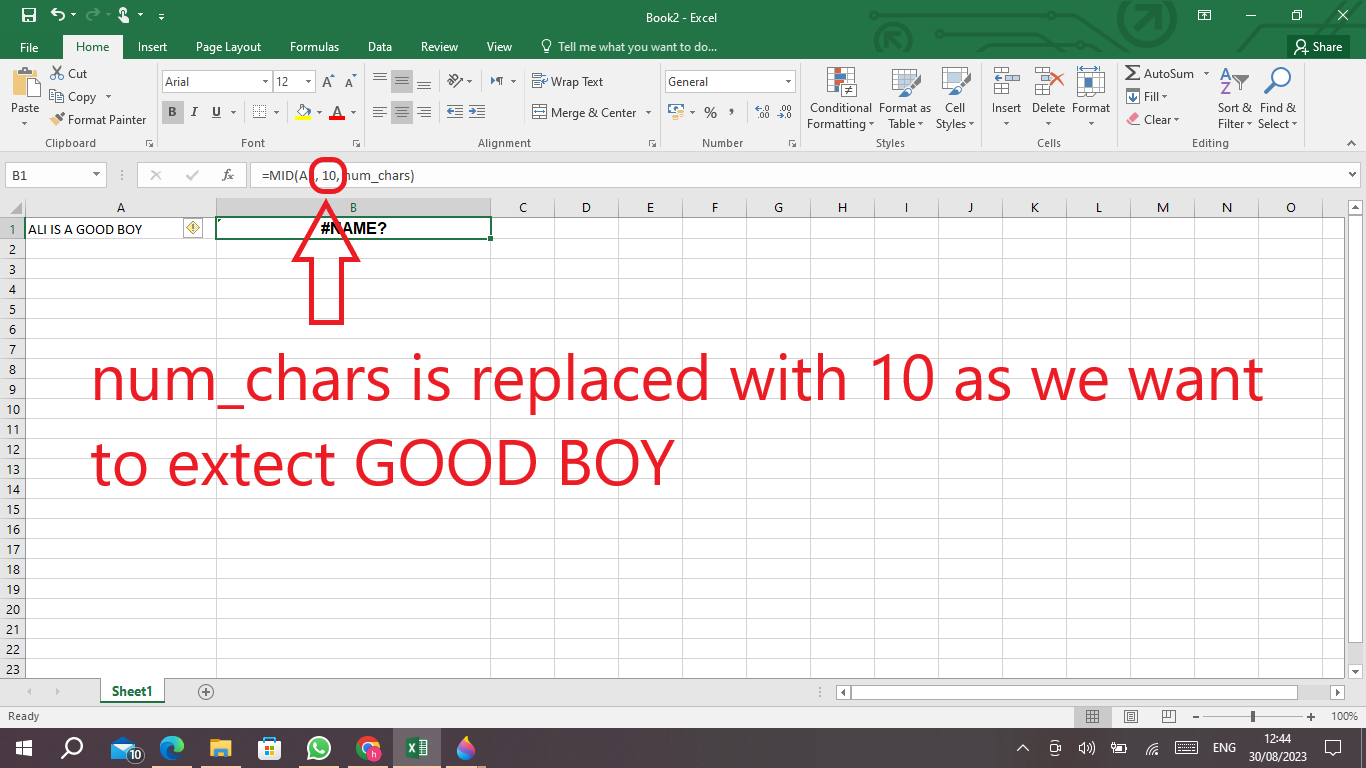Click the Insert Function fx icon
Image resolution: width=1366 pixels, height=768 pixels.
tap(228, 175)
